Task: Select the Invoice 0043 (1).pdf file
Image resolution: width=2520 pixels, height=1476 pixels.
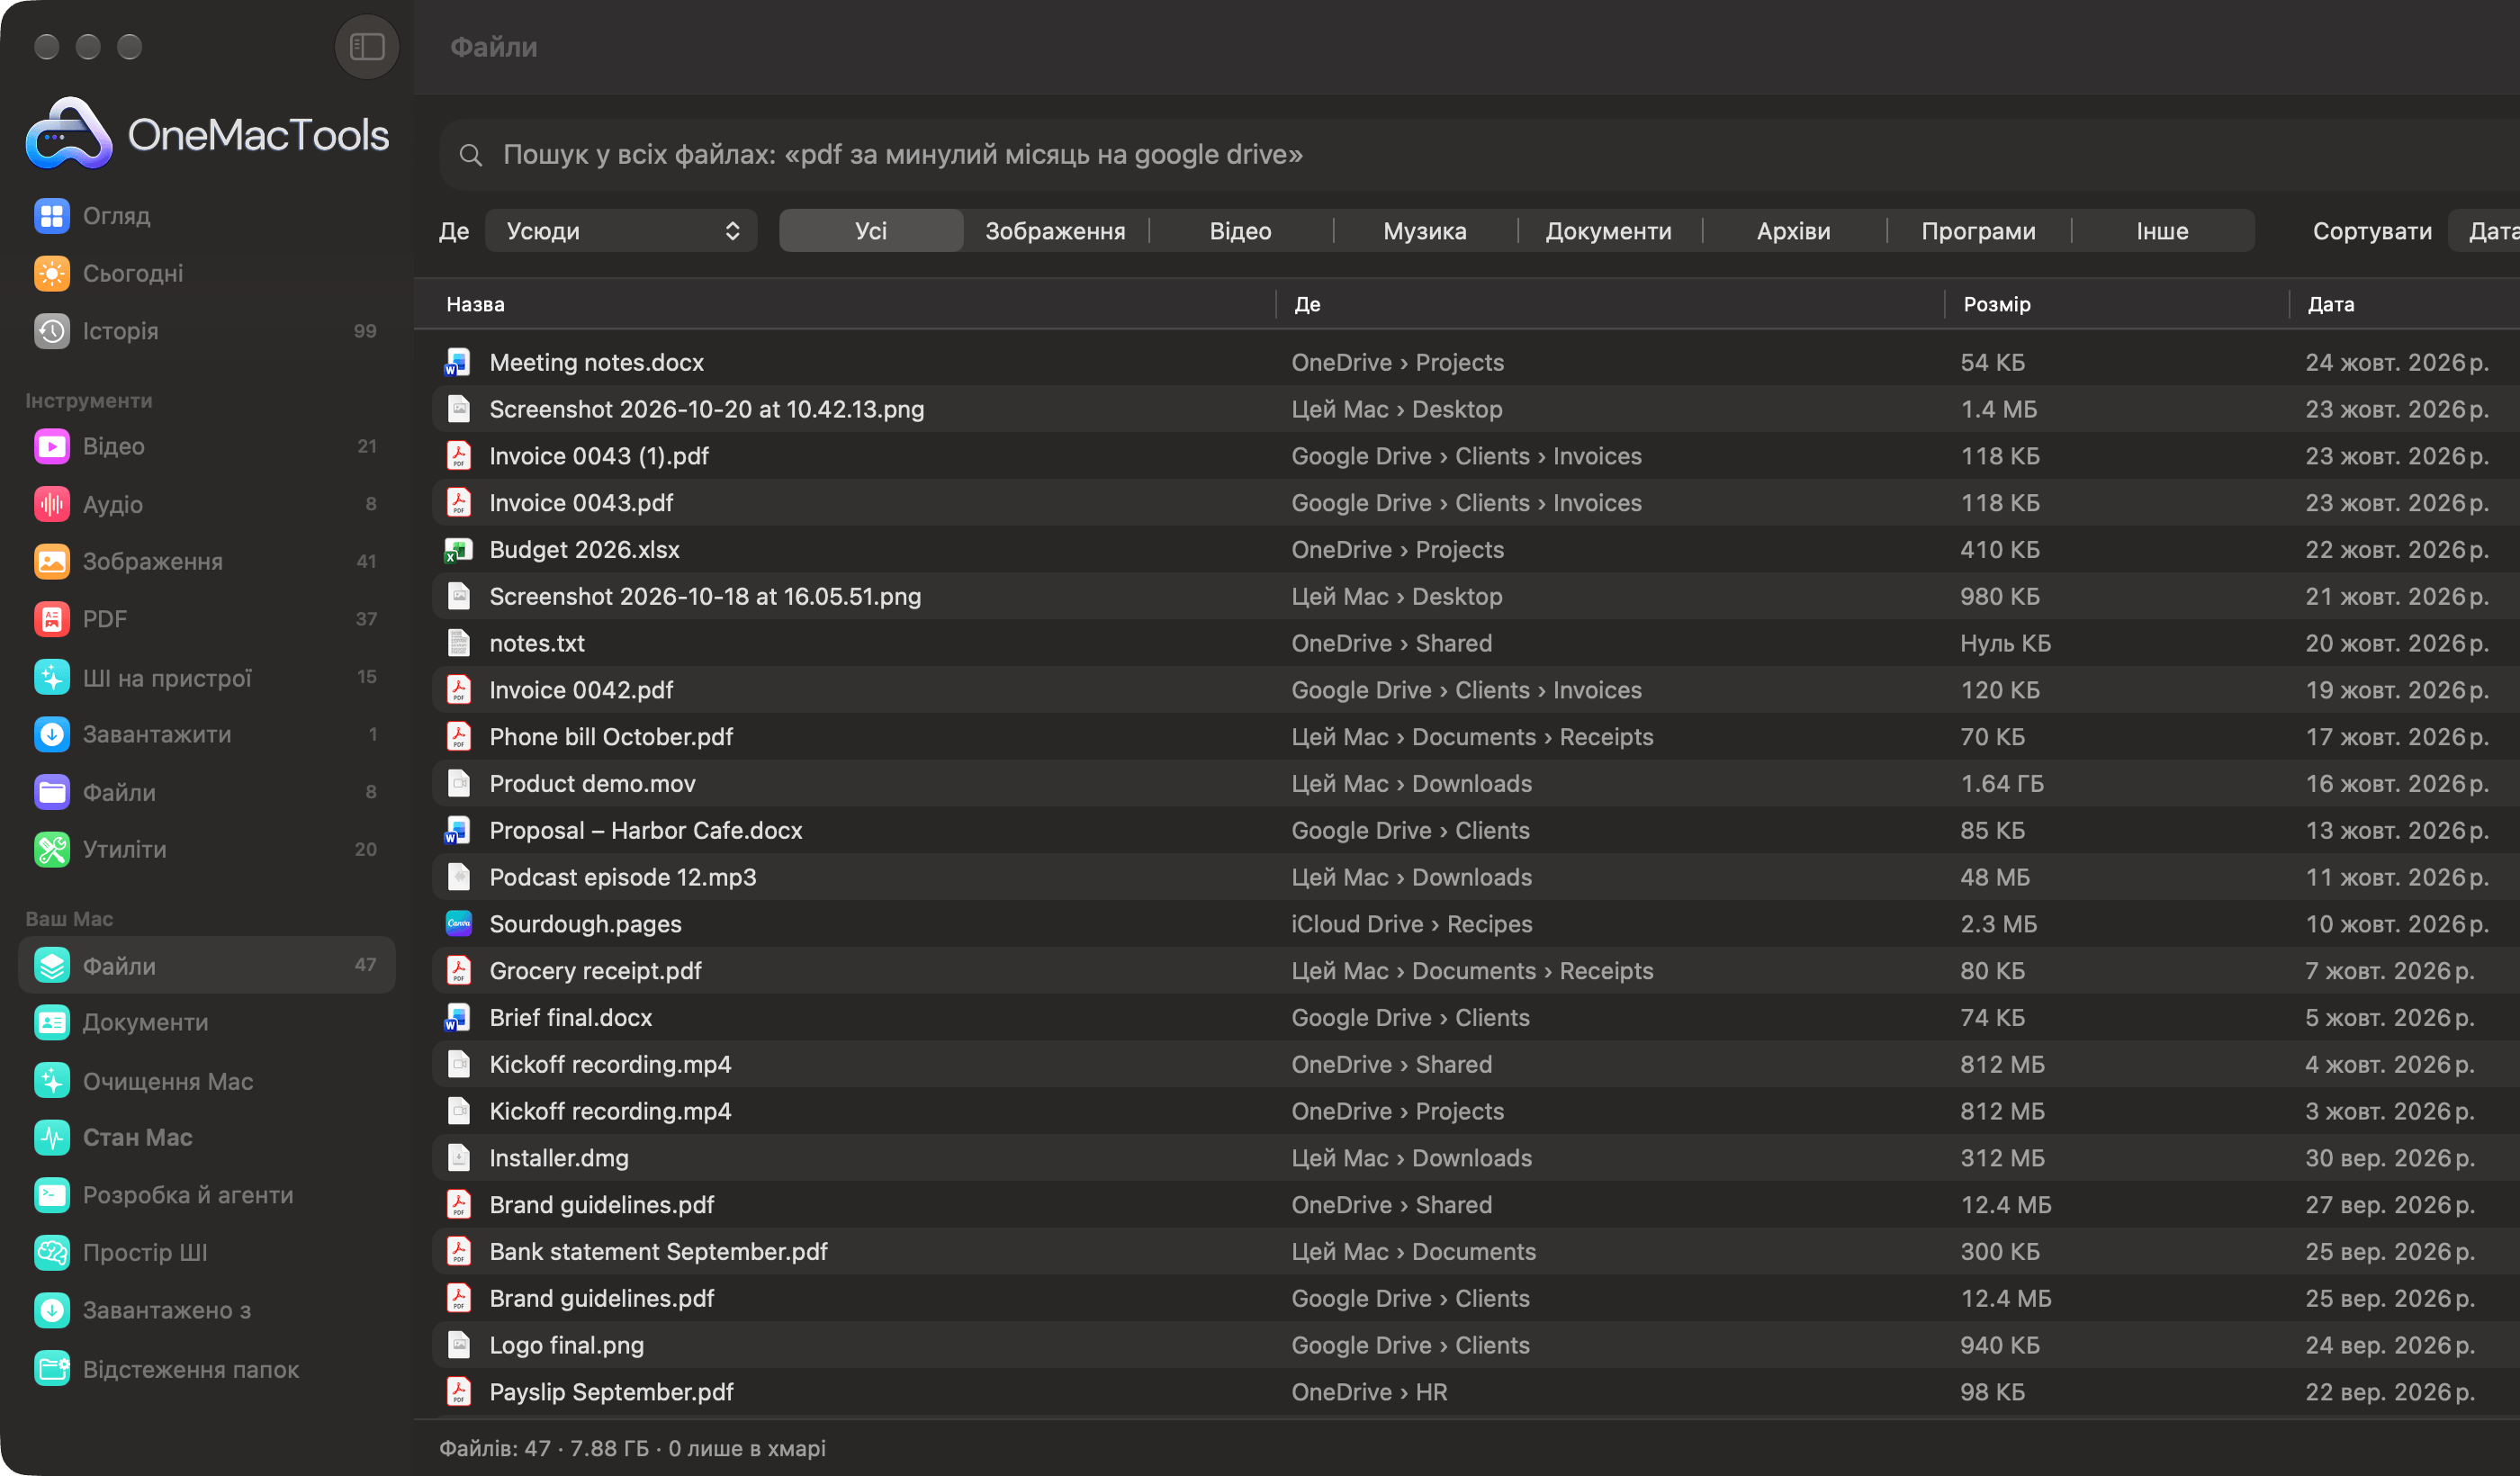Action: point(1476,456)
